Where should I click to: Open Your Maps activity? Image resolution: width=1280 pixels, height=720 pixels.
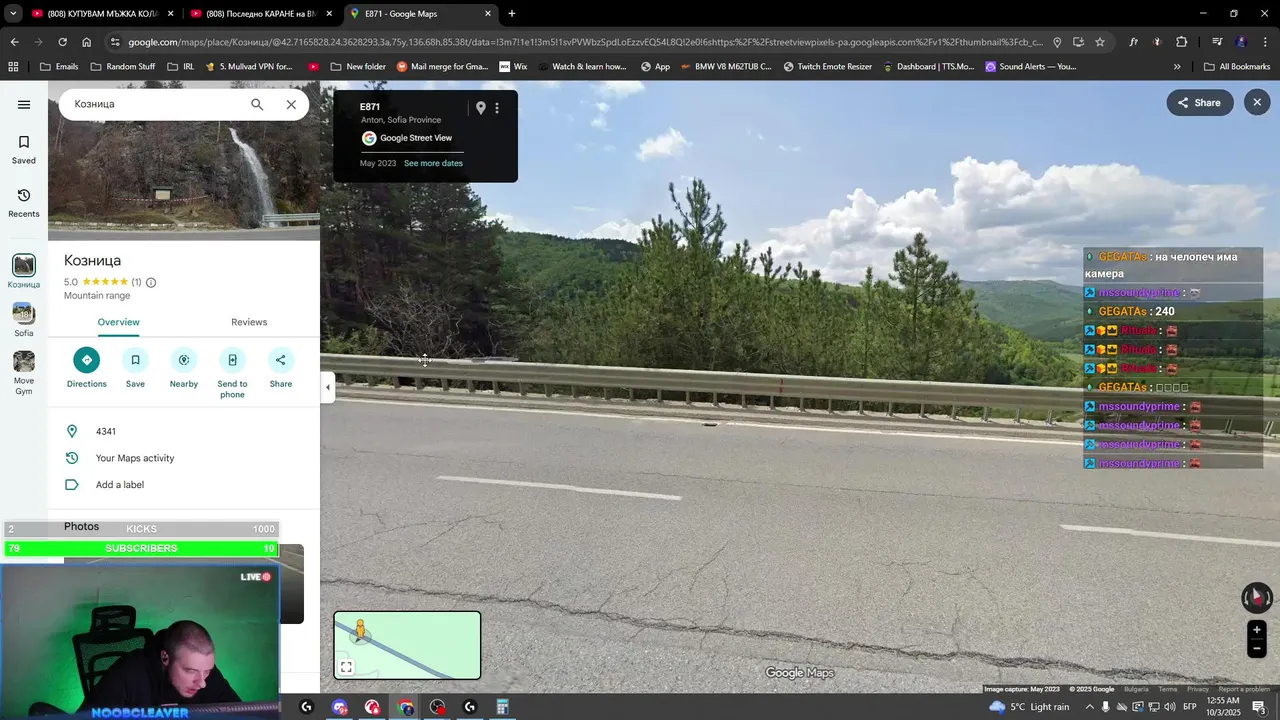pos(184,458)
